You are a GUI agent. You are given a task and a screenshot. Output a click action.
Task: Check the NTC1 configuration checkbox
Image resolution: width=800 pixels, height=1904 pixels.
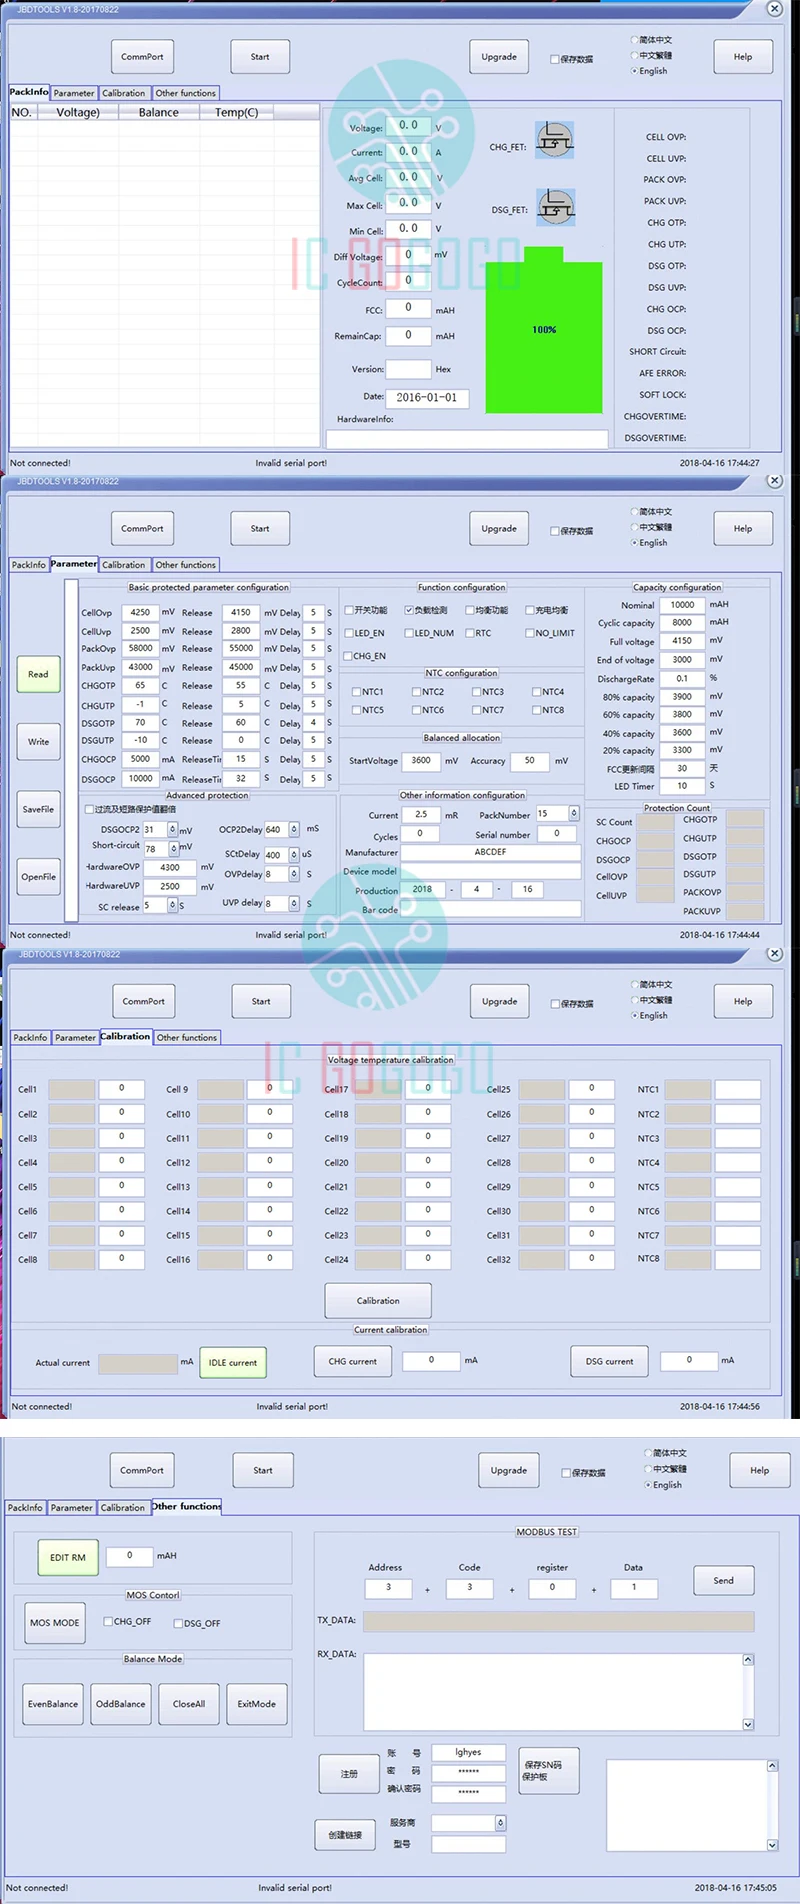tap(356, 692)
